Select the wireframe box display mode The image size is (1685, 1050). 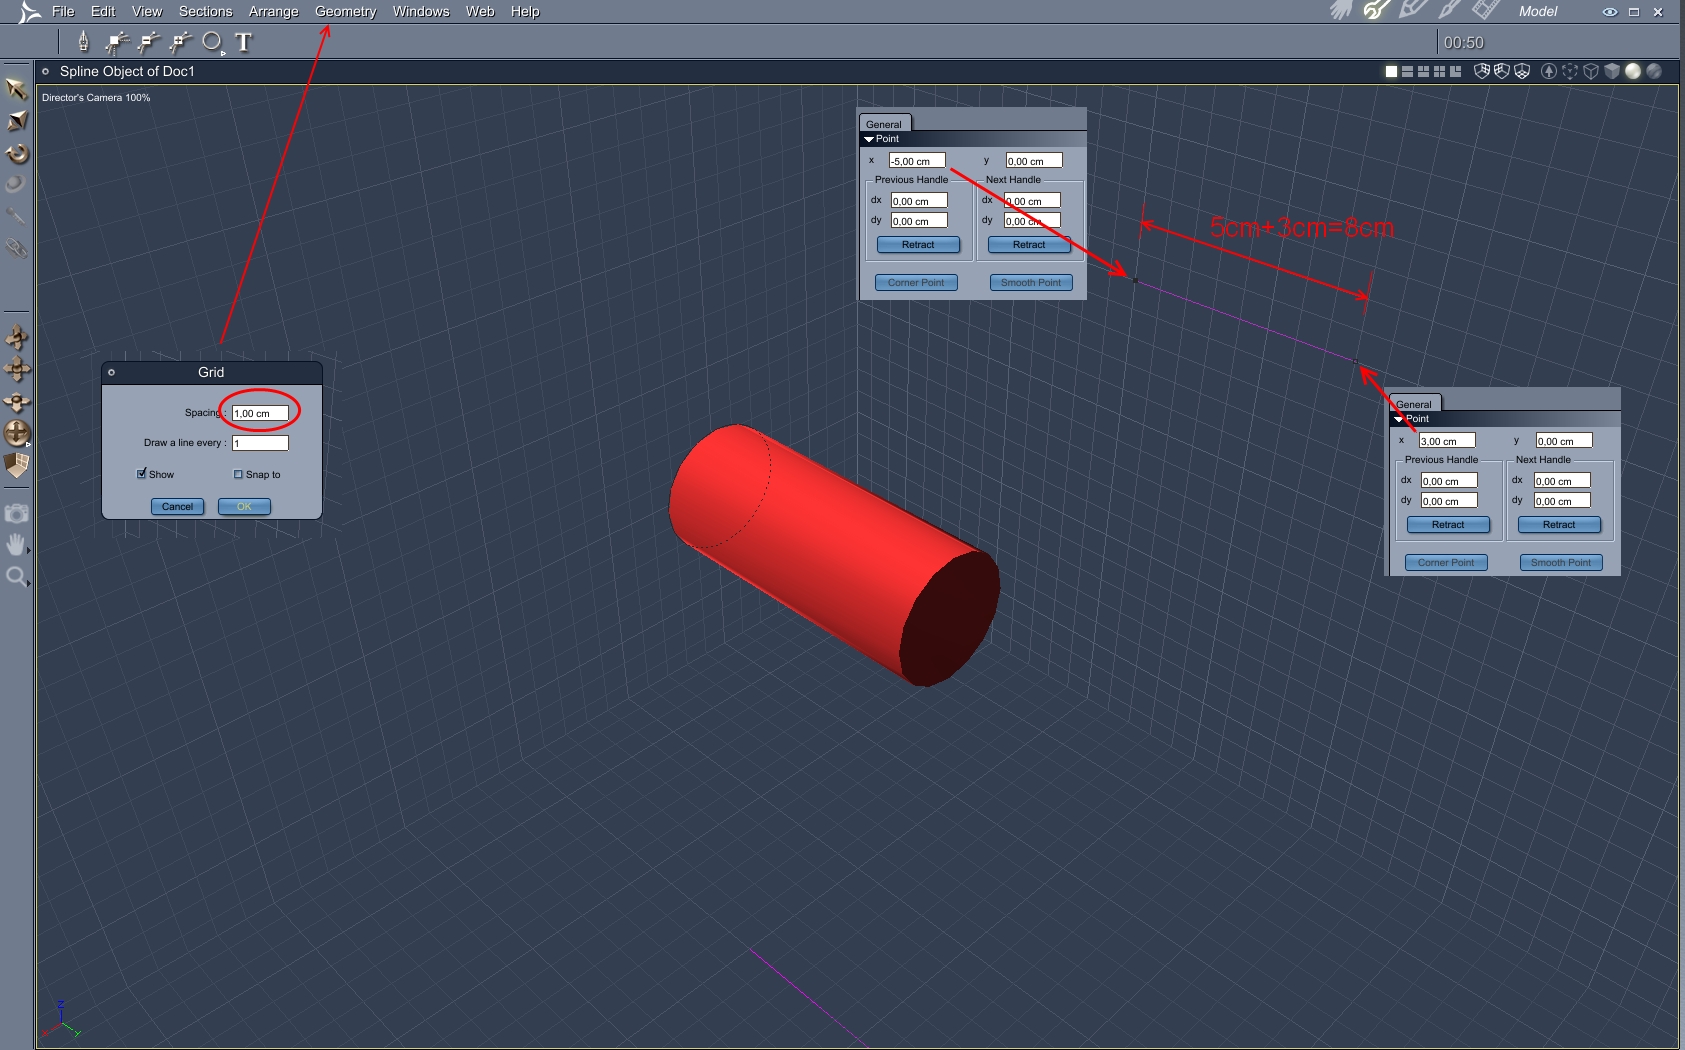click(x=1591, y=71)
